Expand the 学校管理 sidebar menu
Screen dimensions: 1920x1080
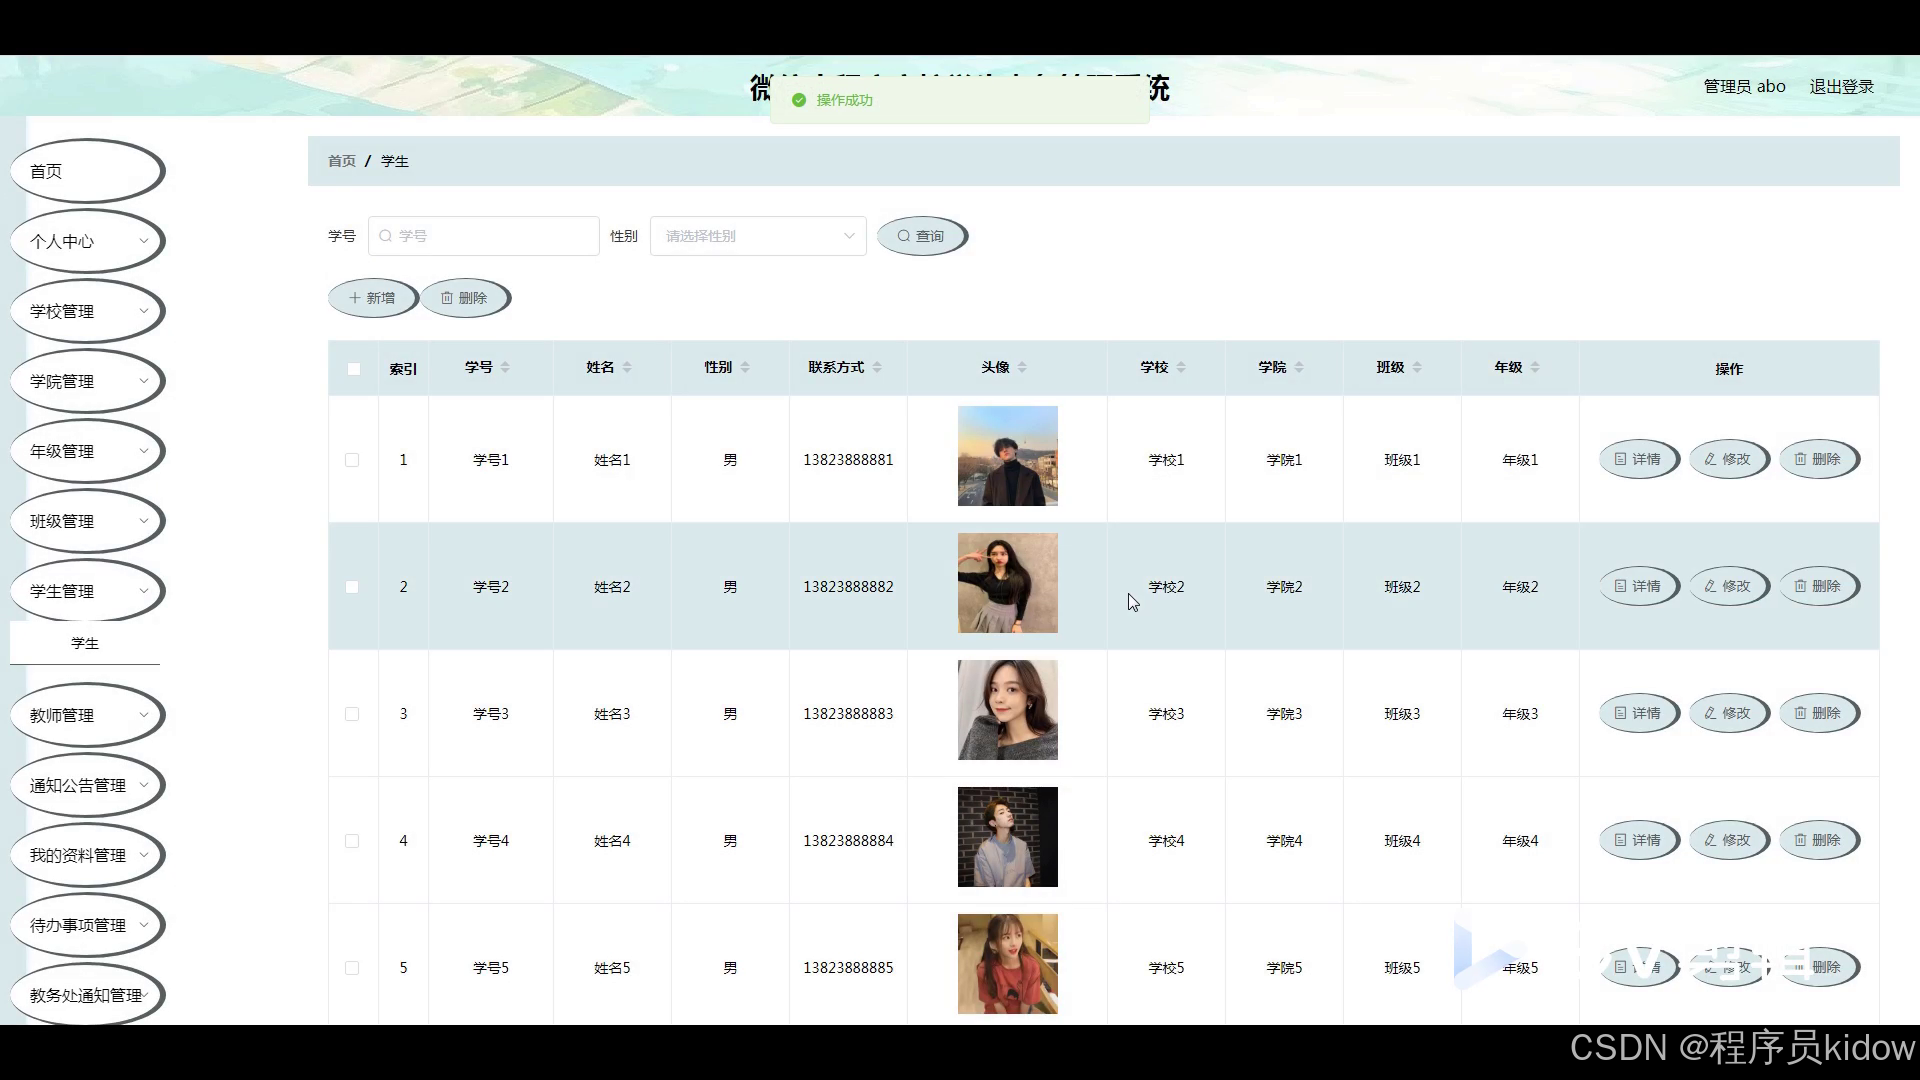pyautogui.click(x=87, y=311)
